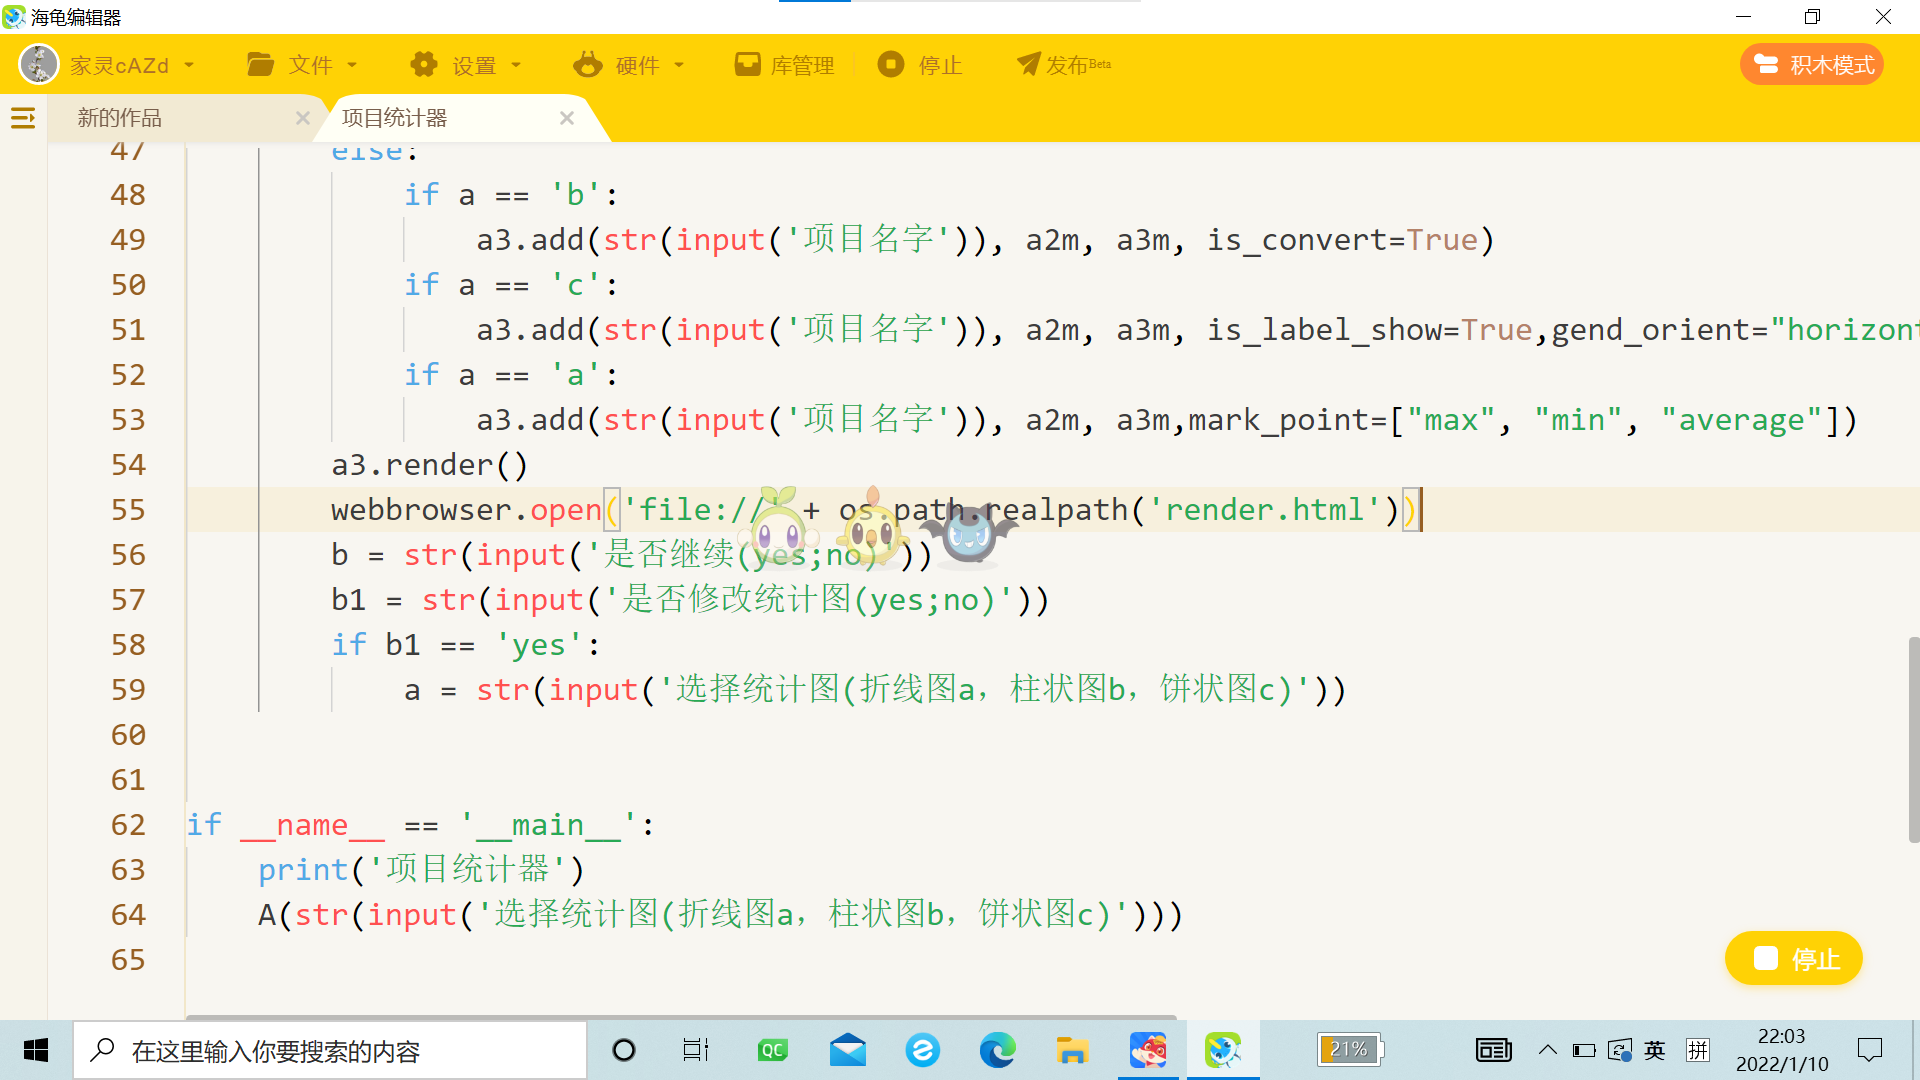Click the taskbar search box
The image size is (1920, 1080).
point(330,1050)
